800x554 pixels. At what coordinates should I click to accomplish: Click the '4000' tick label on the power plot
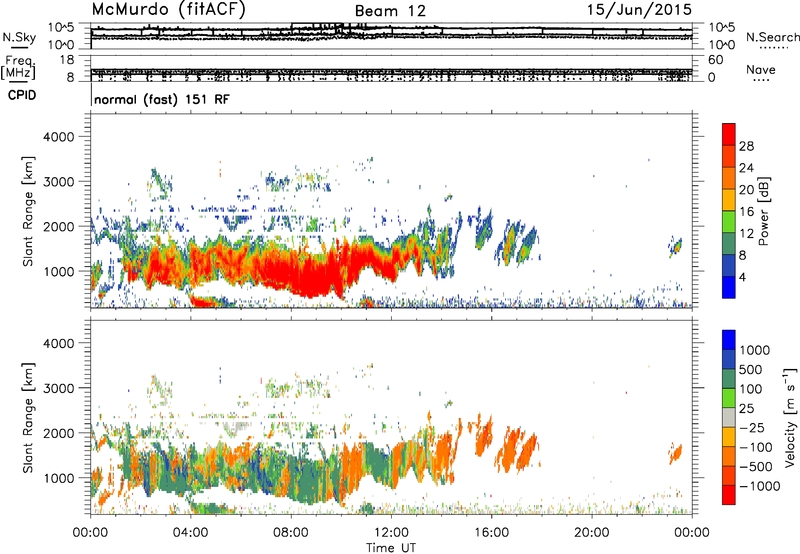[59, 137]
